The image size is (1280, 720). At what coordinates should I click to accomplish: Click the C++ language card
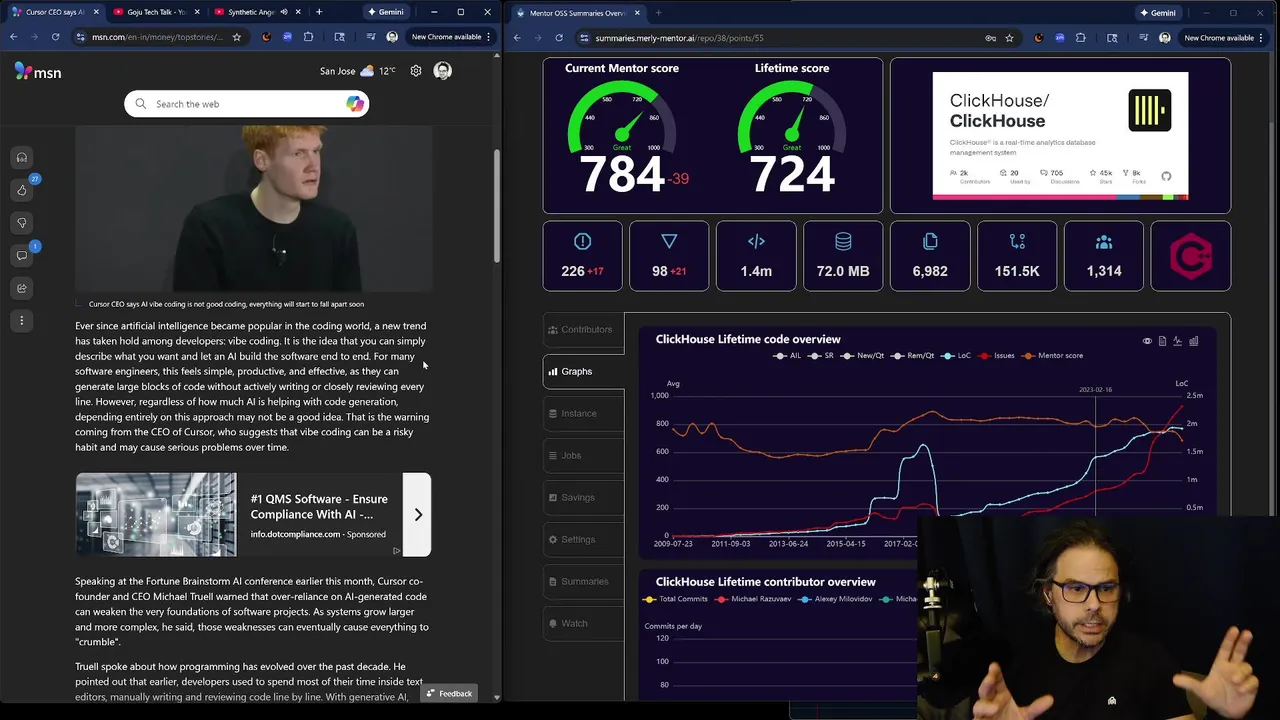coord(1191,256)
